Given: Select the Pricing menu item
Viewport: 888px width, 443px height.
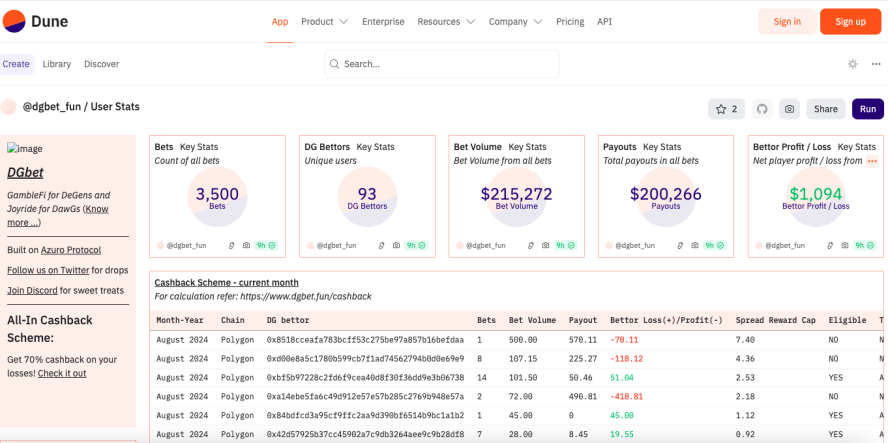Looking at the screenshot, I should tap(570, 22).
